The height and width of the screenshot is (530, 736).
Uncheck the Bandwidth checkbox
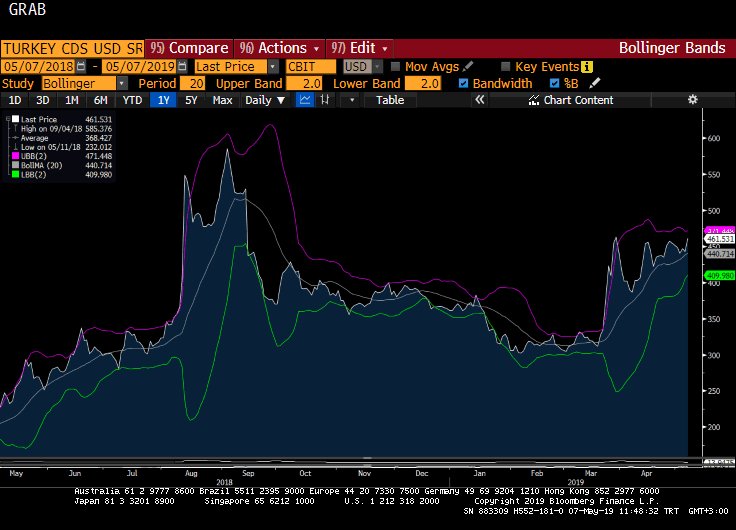(463, 83)
